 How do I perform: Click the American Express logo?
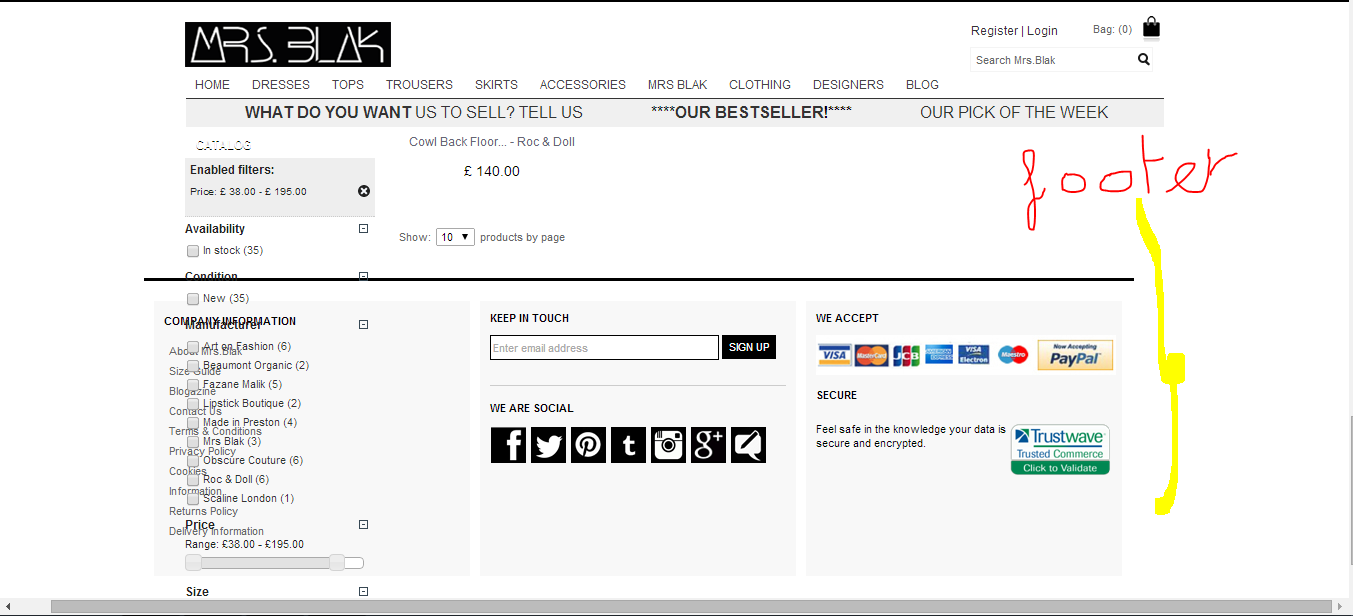(x=939, y=354)
